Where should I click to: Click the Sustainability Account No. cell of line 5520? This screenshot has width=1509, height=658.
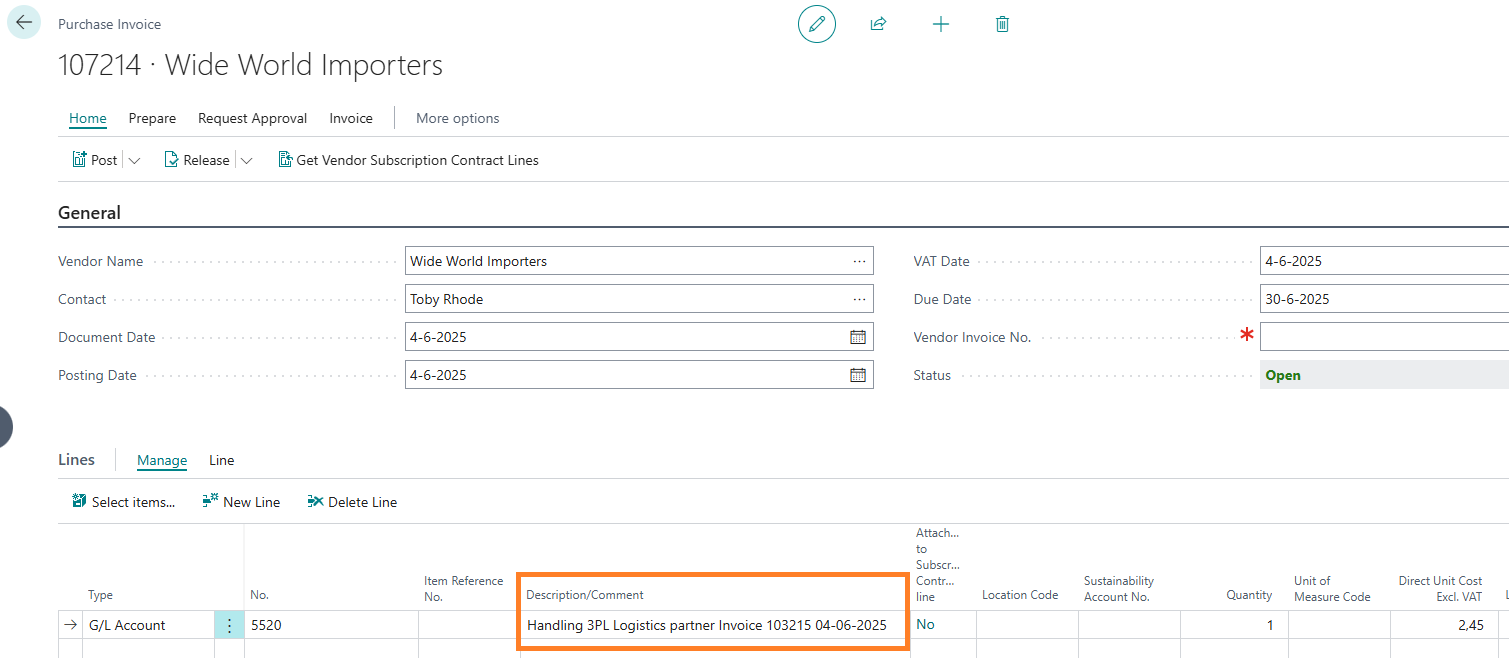1128,625
